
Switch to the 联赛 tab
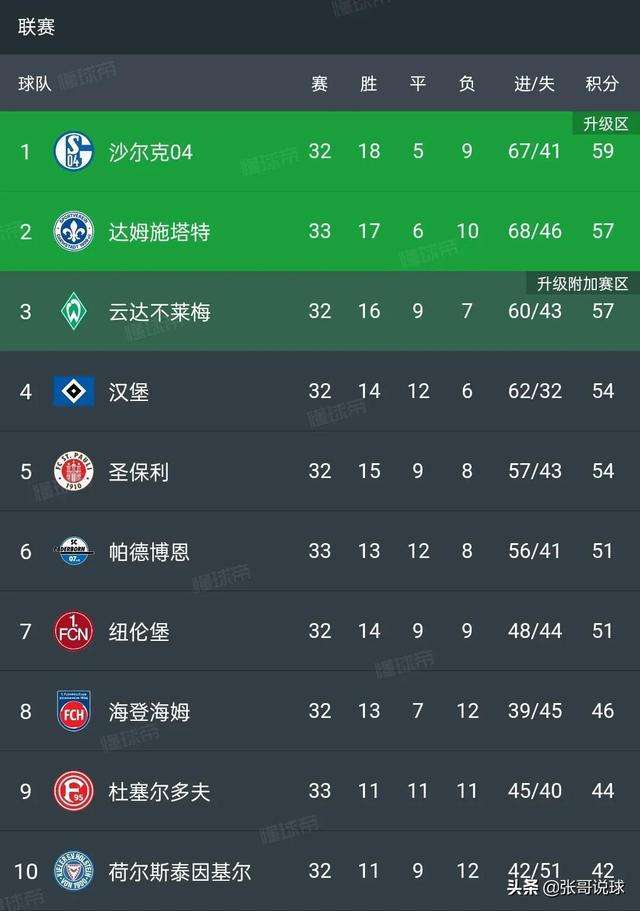point(36,27)
